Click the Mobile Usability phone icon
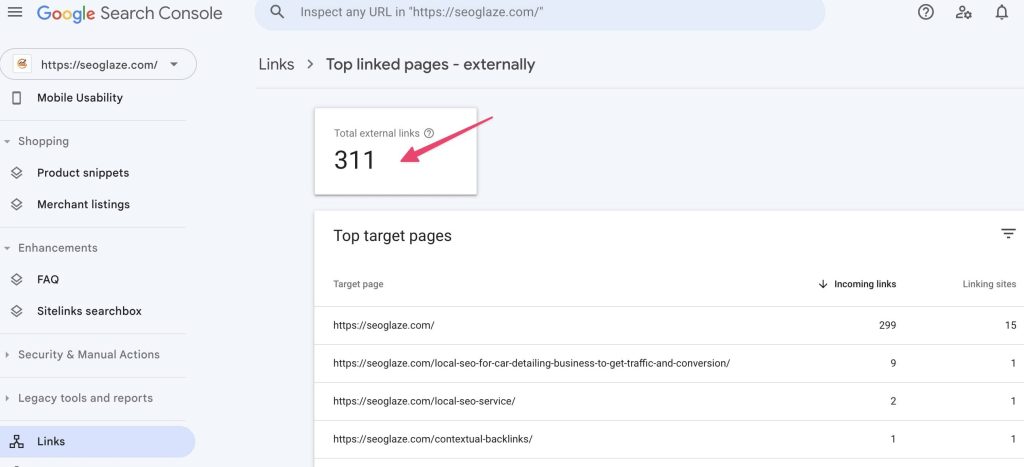 pos(17,98)
